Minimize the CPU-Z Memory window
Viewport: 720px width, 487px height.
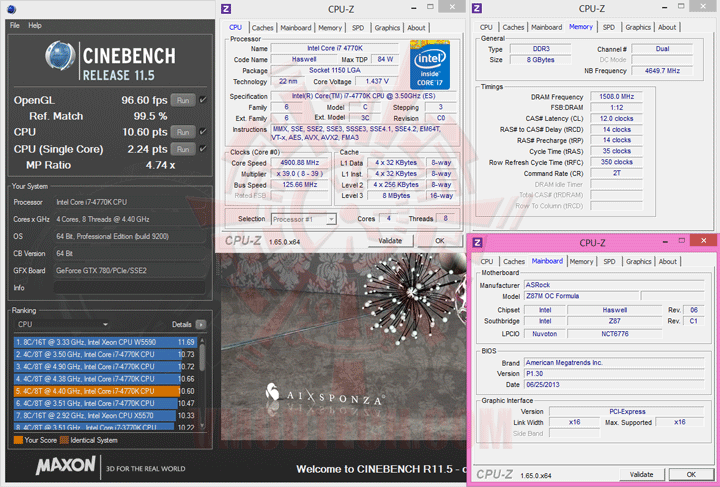point(664,7)
